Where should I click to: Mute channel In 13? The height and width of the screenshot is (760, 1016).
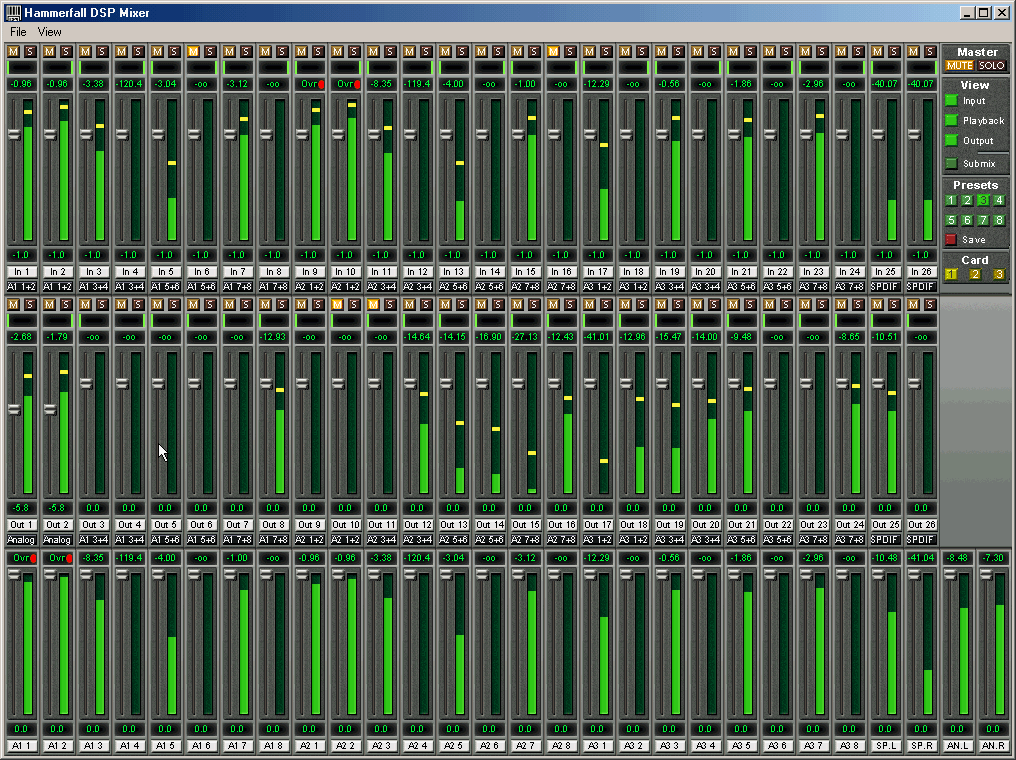[x=445, y=51]
